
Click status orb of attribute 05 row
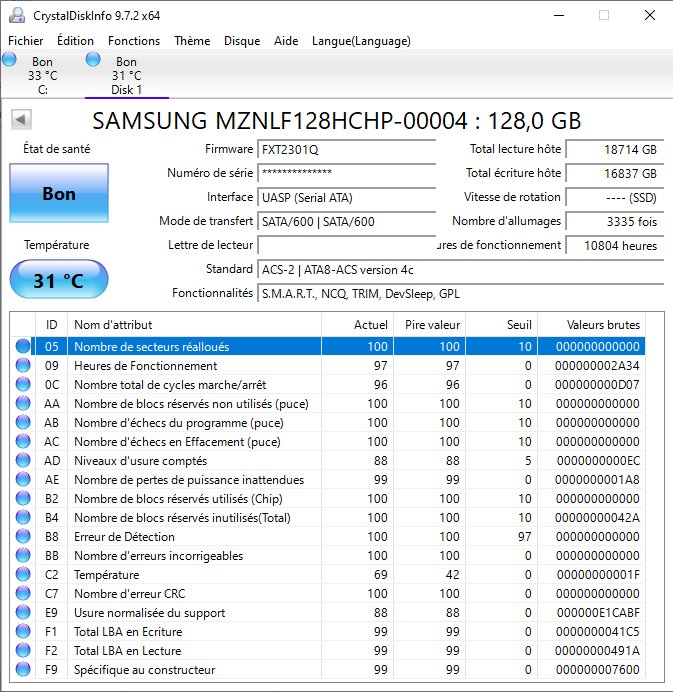coord(23,346)
